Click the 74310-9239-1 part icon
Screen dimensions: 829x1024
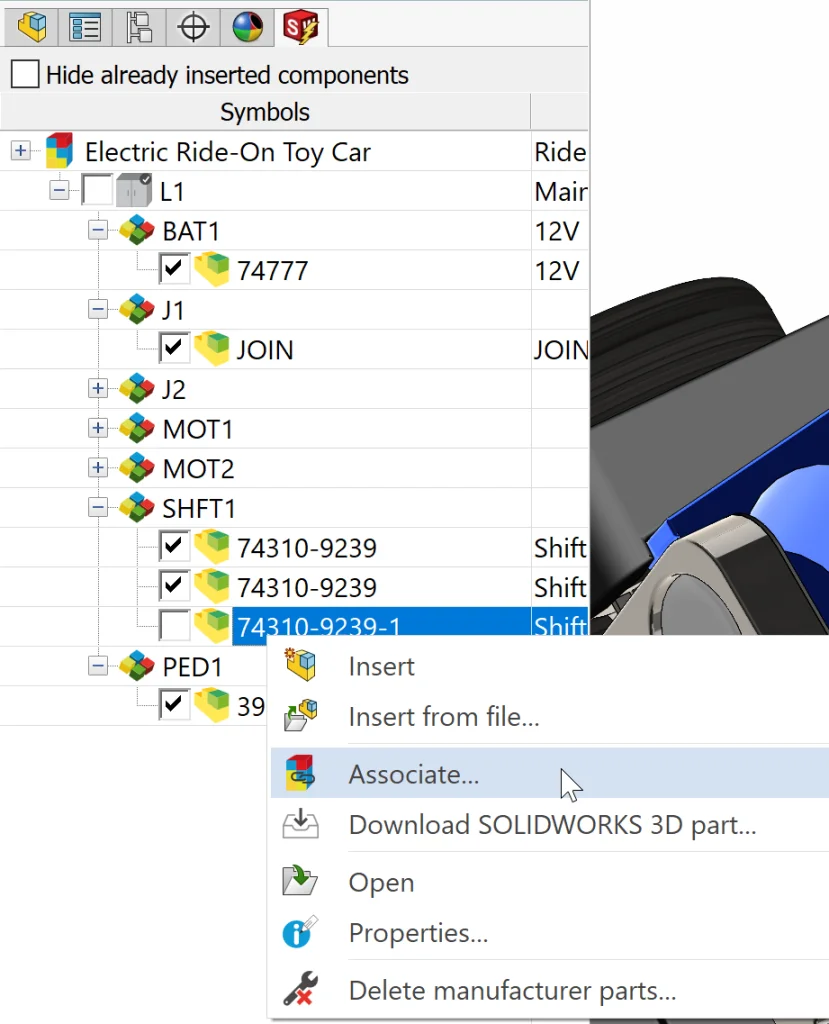212,625
